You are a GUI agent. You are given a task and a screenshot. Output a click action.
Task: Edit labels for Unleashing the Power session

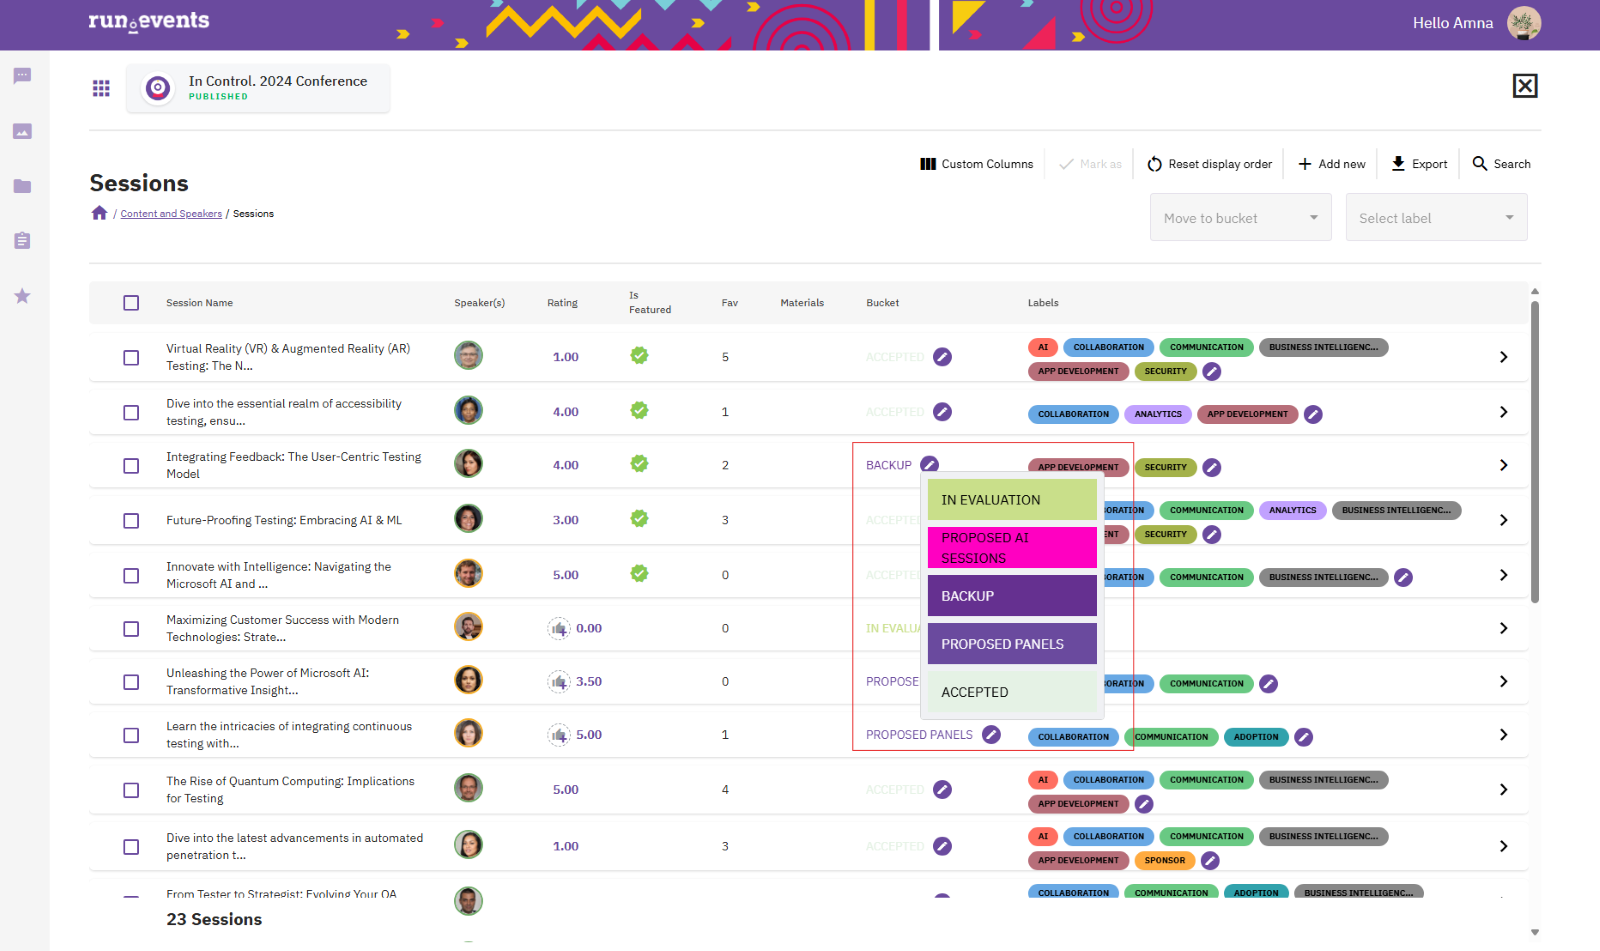click(x=1268, y=684)
